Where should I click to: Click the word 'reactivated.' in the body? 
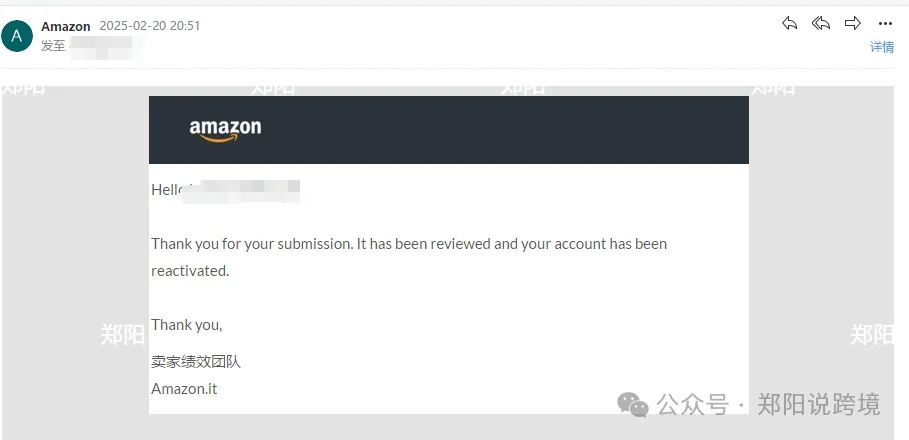point(190,271)
